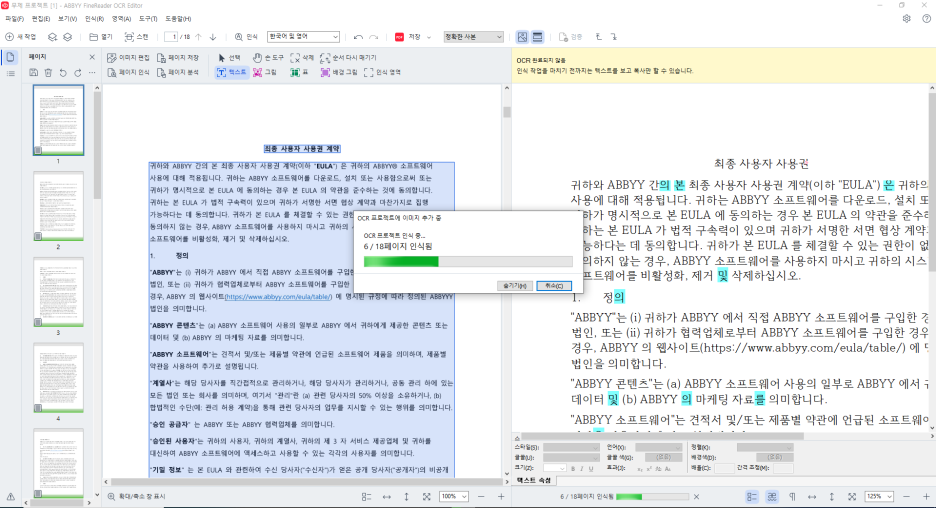Open the 125% zoom dropdown in text pane
Image resolution: width=936 pixels, height=508 pixels.
(879, 497)
